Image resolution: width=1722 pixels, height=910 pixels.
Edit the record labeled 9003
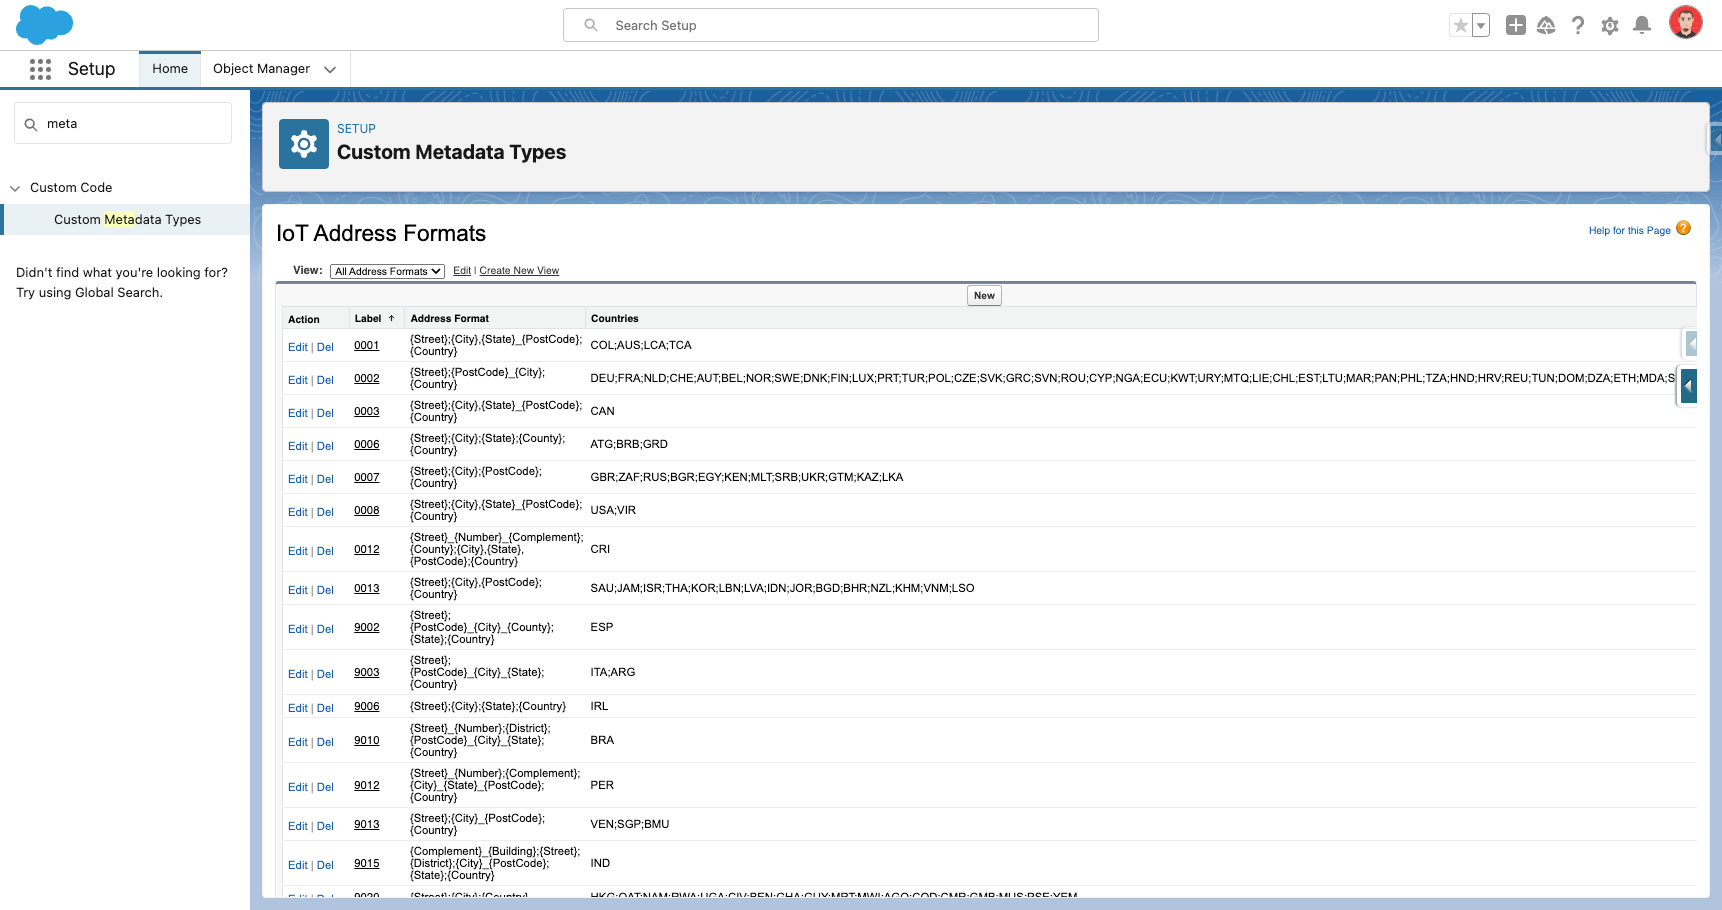(298, 674)
